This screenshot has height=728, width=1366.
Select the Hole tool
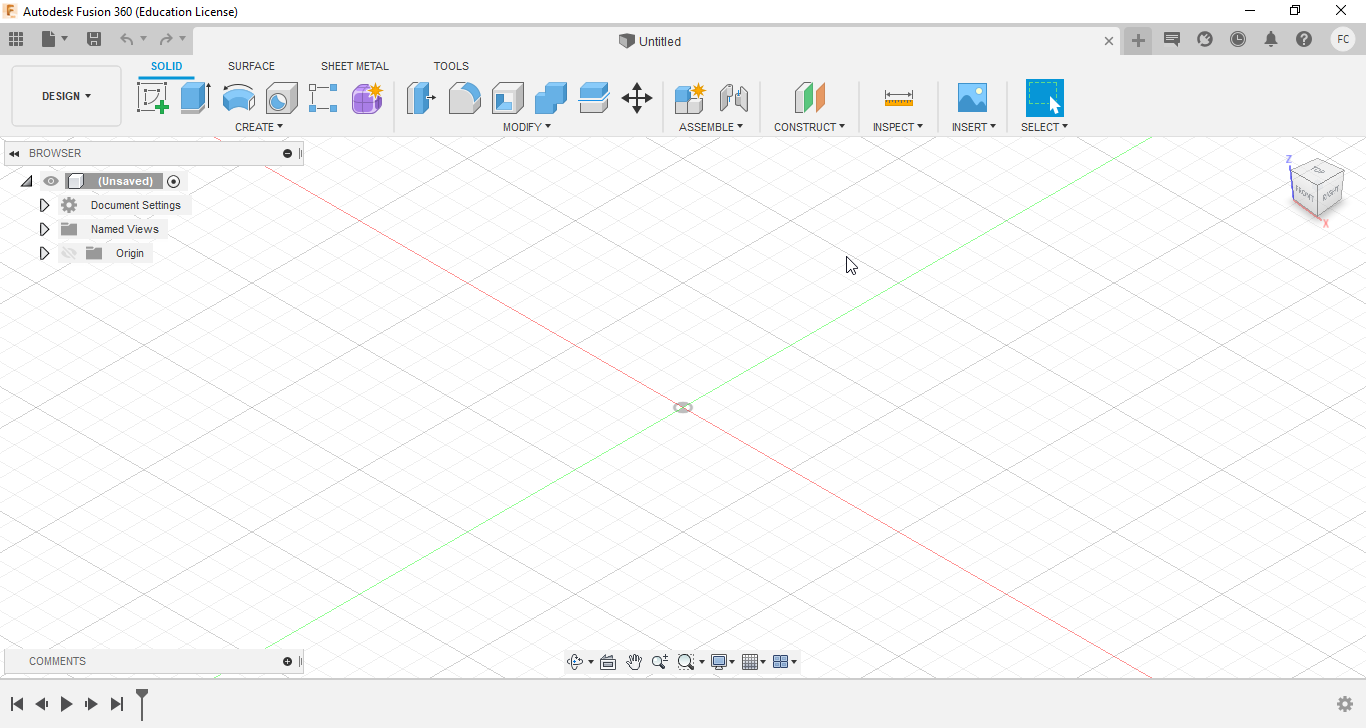pos(282,98)
